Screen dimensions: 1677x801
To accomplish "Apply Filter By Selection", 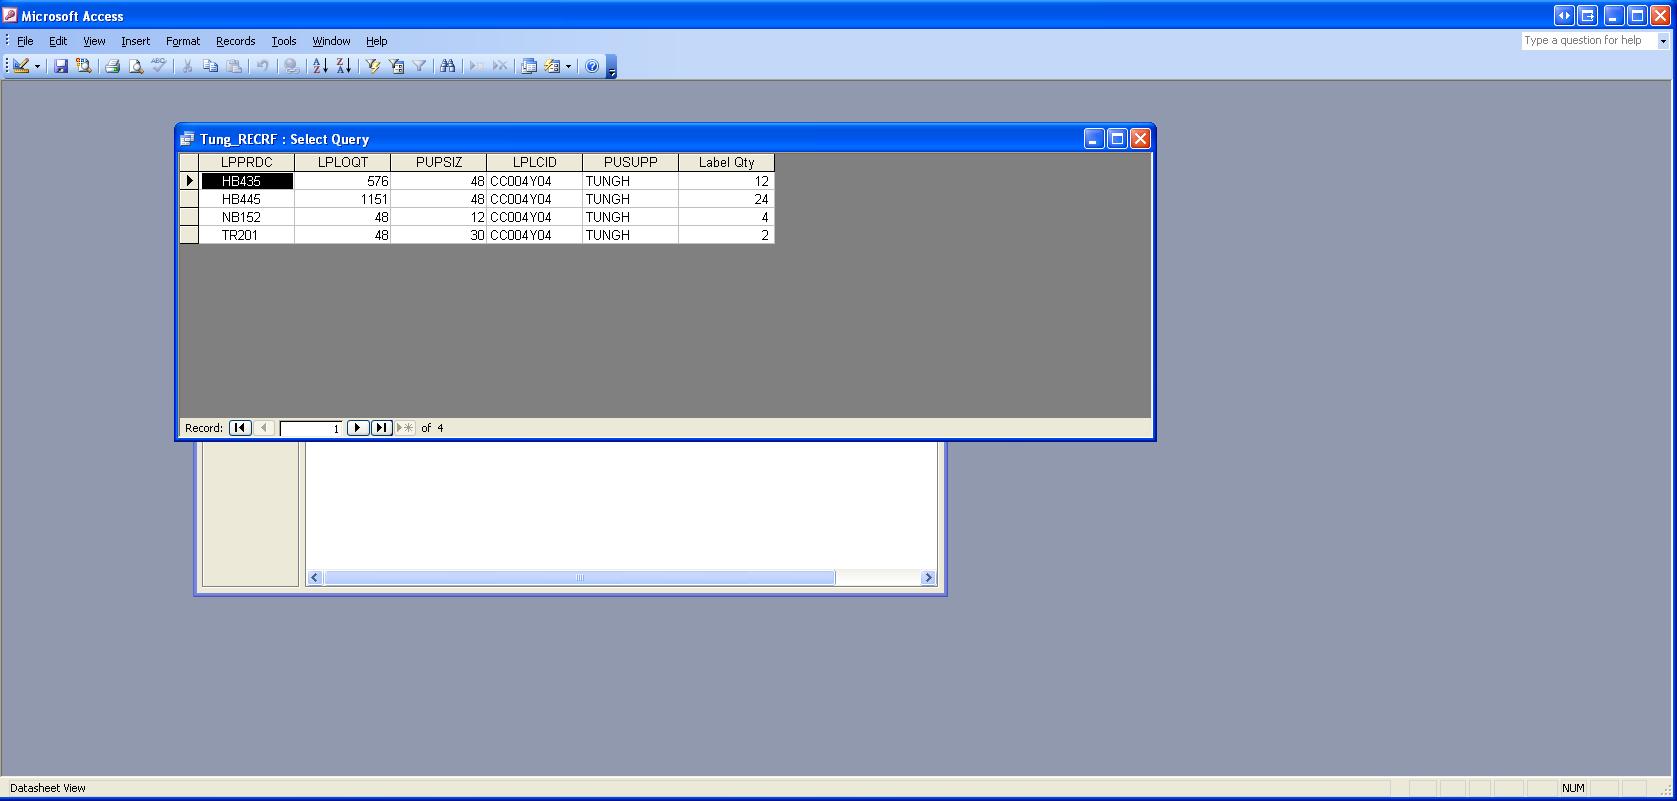I will tap(373, 66).
